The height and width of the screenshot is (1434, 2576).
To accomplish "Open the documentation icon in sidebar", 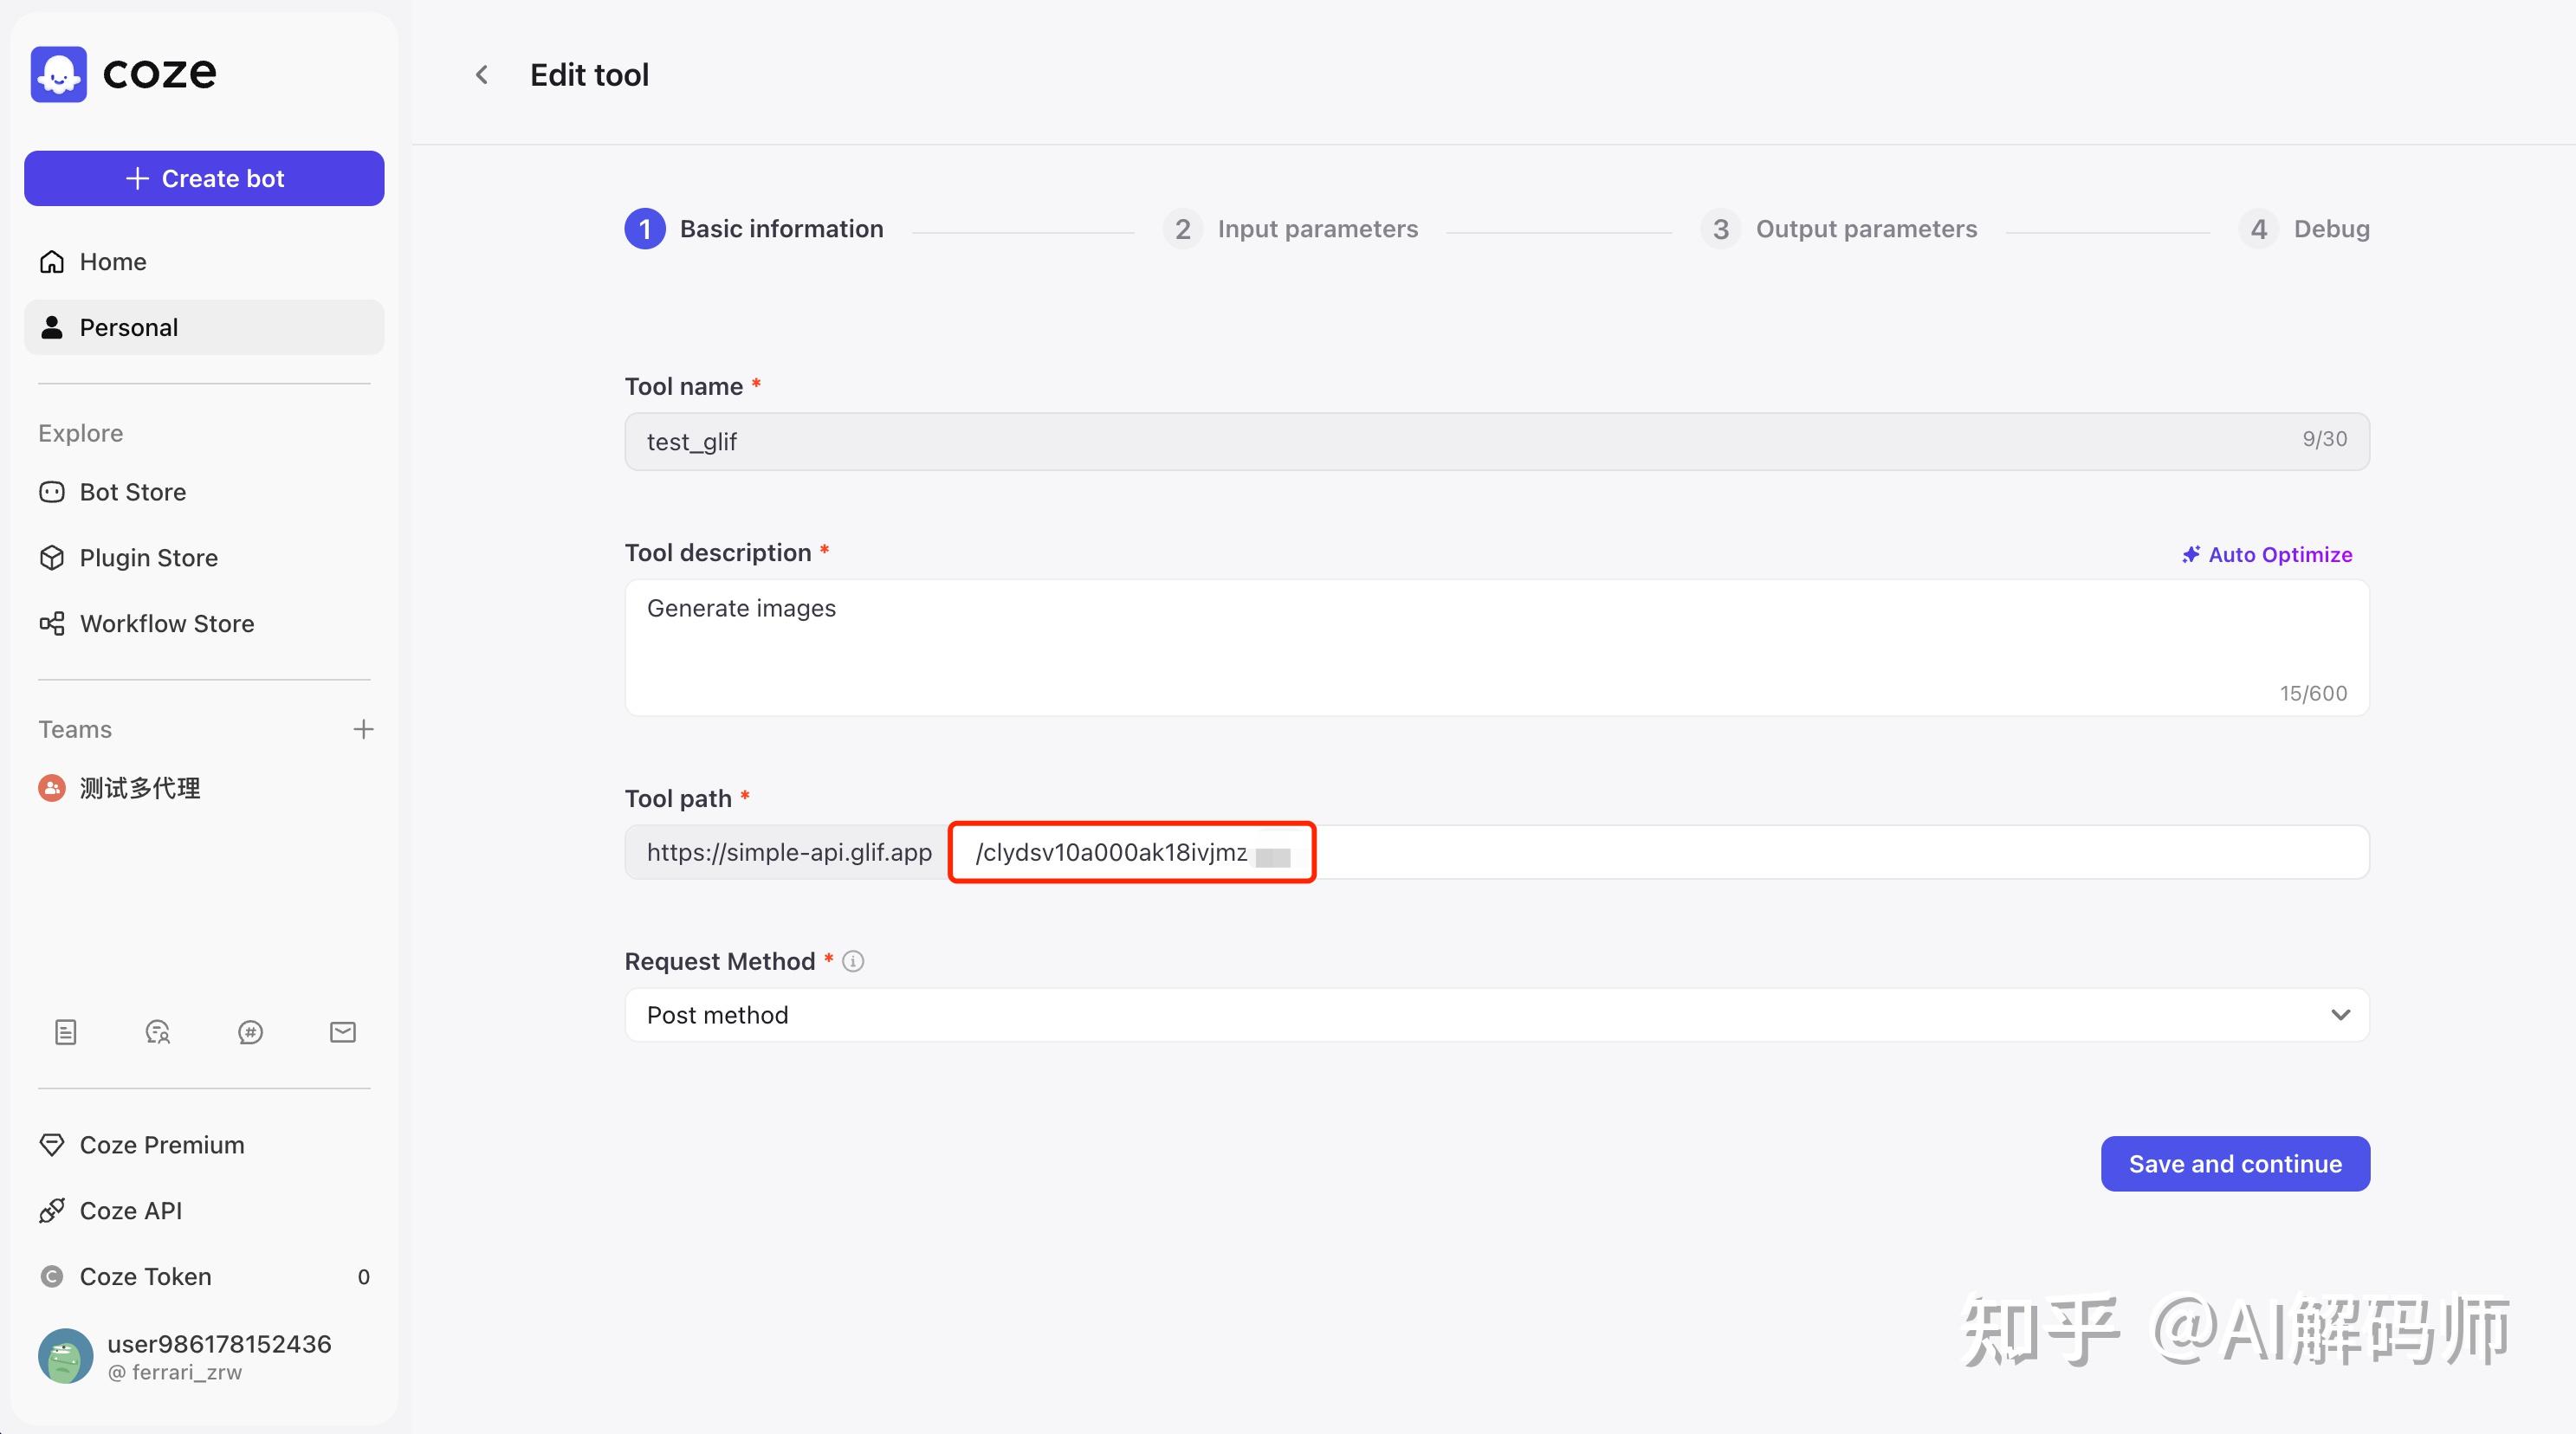I will tap(66, 1032).
